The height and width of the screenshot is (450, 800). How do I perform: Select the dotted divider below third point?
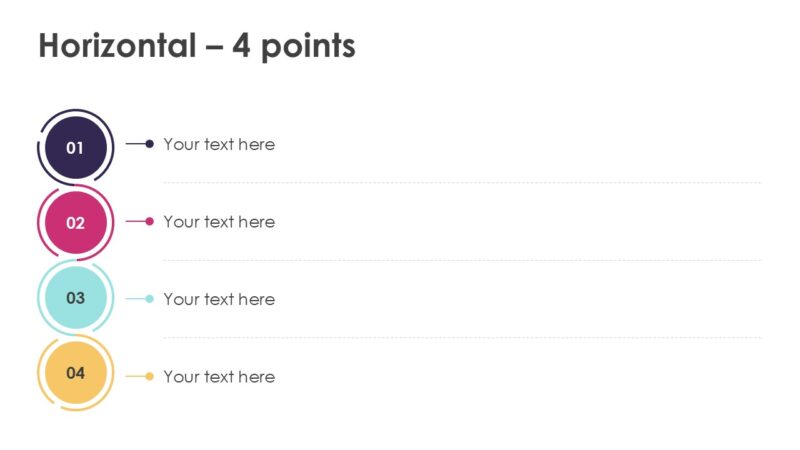(462, 338)
